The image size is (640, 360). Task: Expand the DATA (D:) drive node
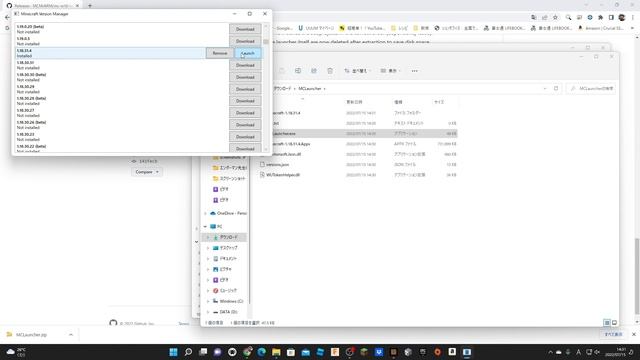tap(208, 312)
